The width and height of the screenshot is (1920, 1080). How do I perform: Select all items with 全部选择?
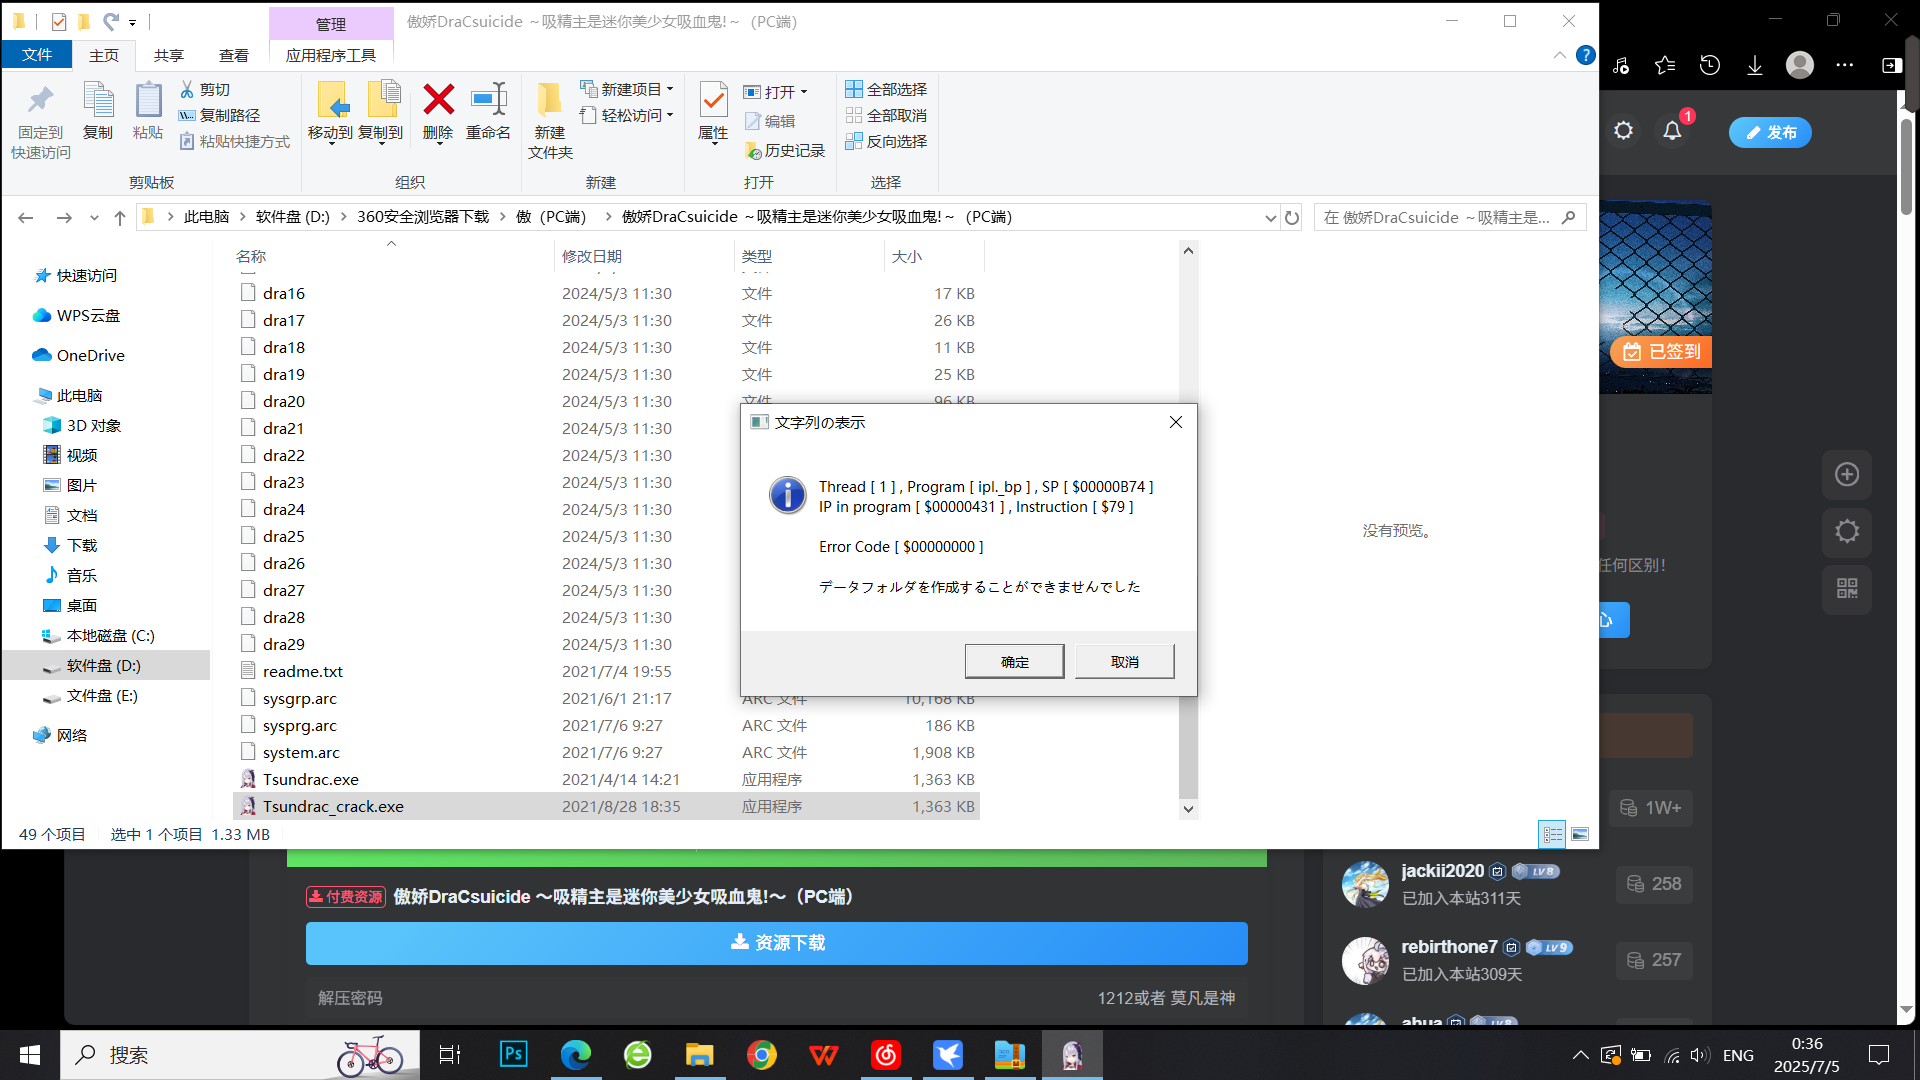click(x=887, y=88)
